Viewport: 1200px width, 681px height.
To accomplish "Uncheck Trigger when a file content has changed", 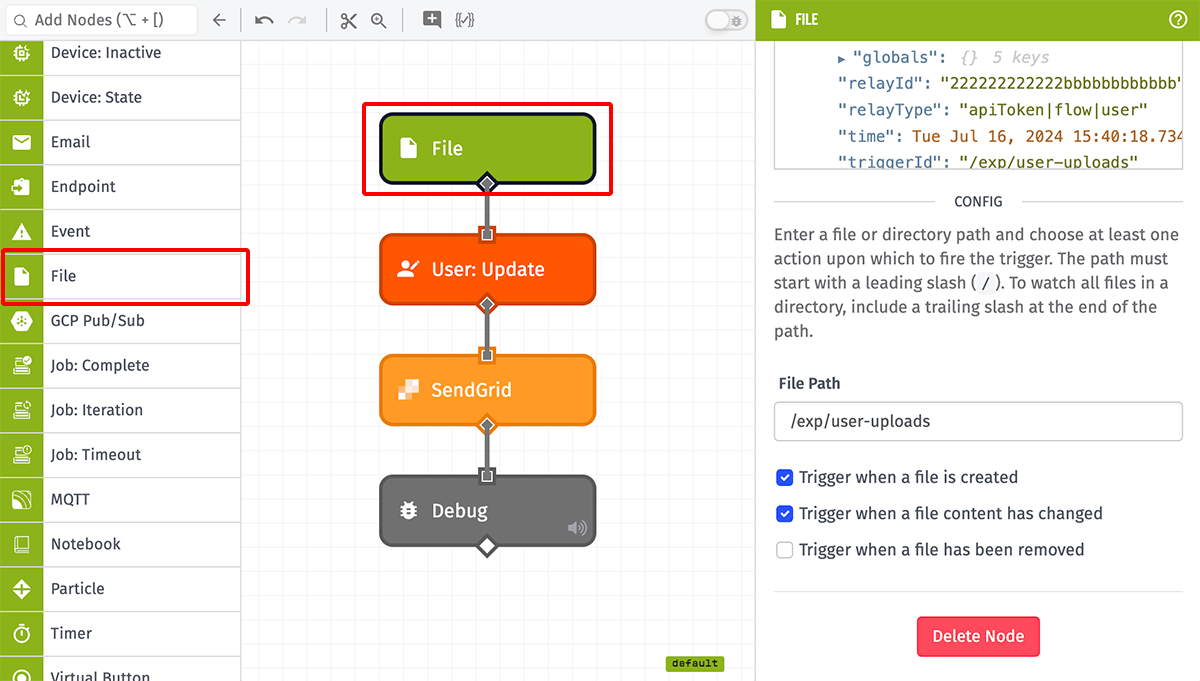I will click(x=785, y=513).
